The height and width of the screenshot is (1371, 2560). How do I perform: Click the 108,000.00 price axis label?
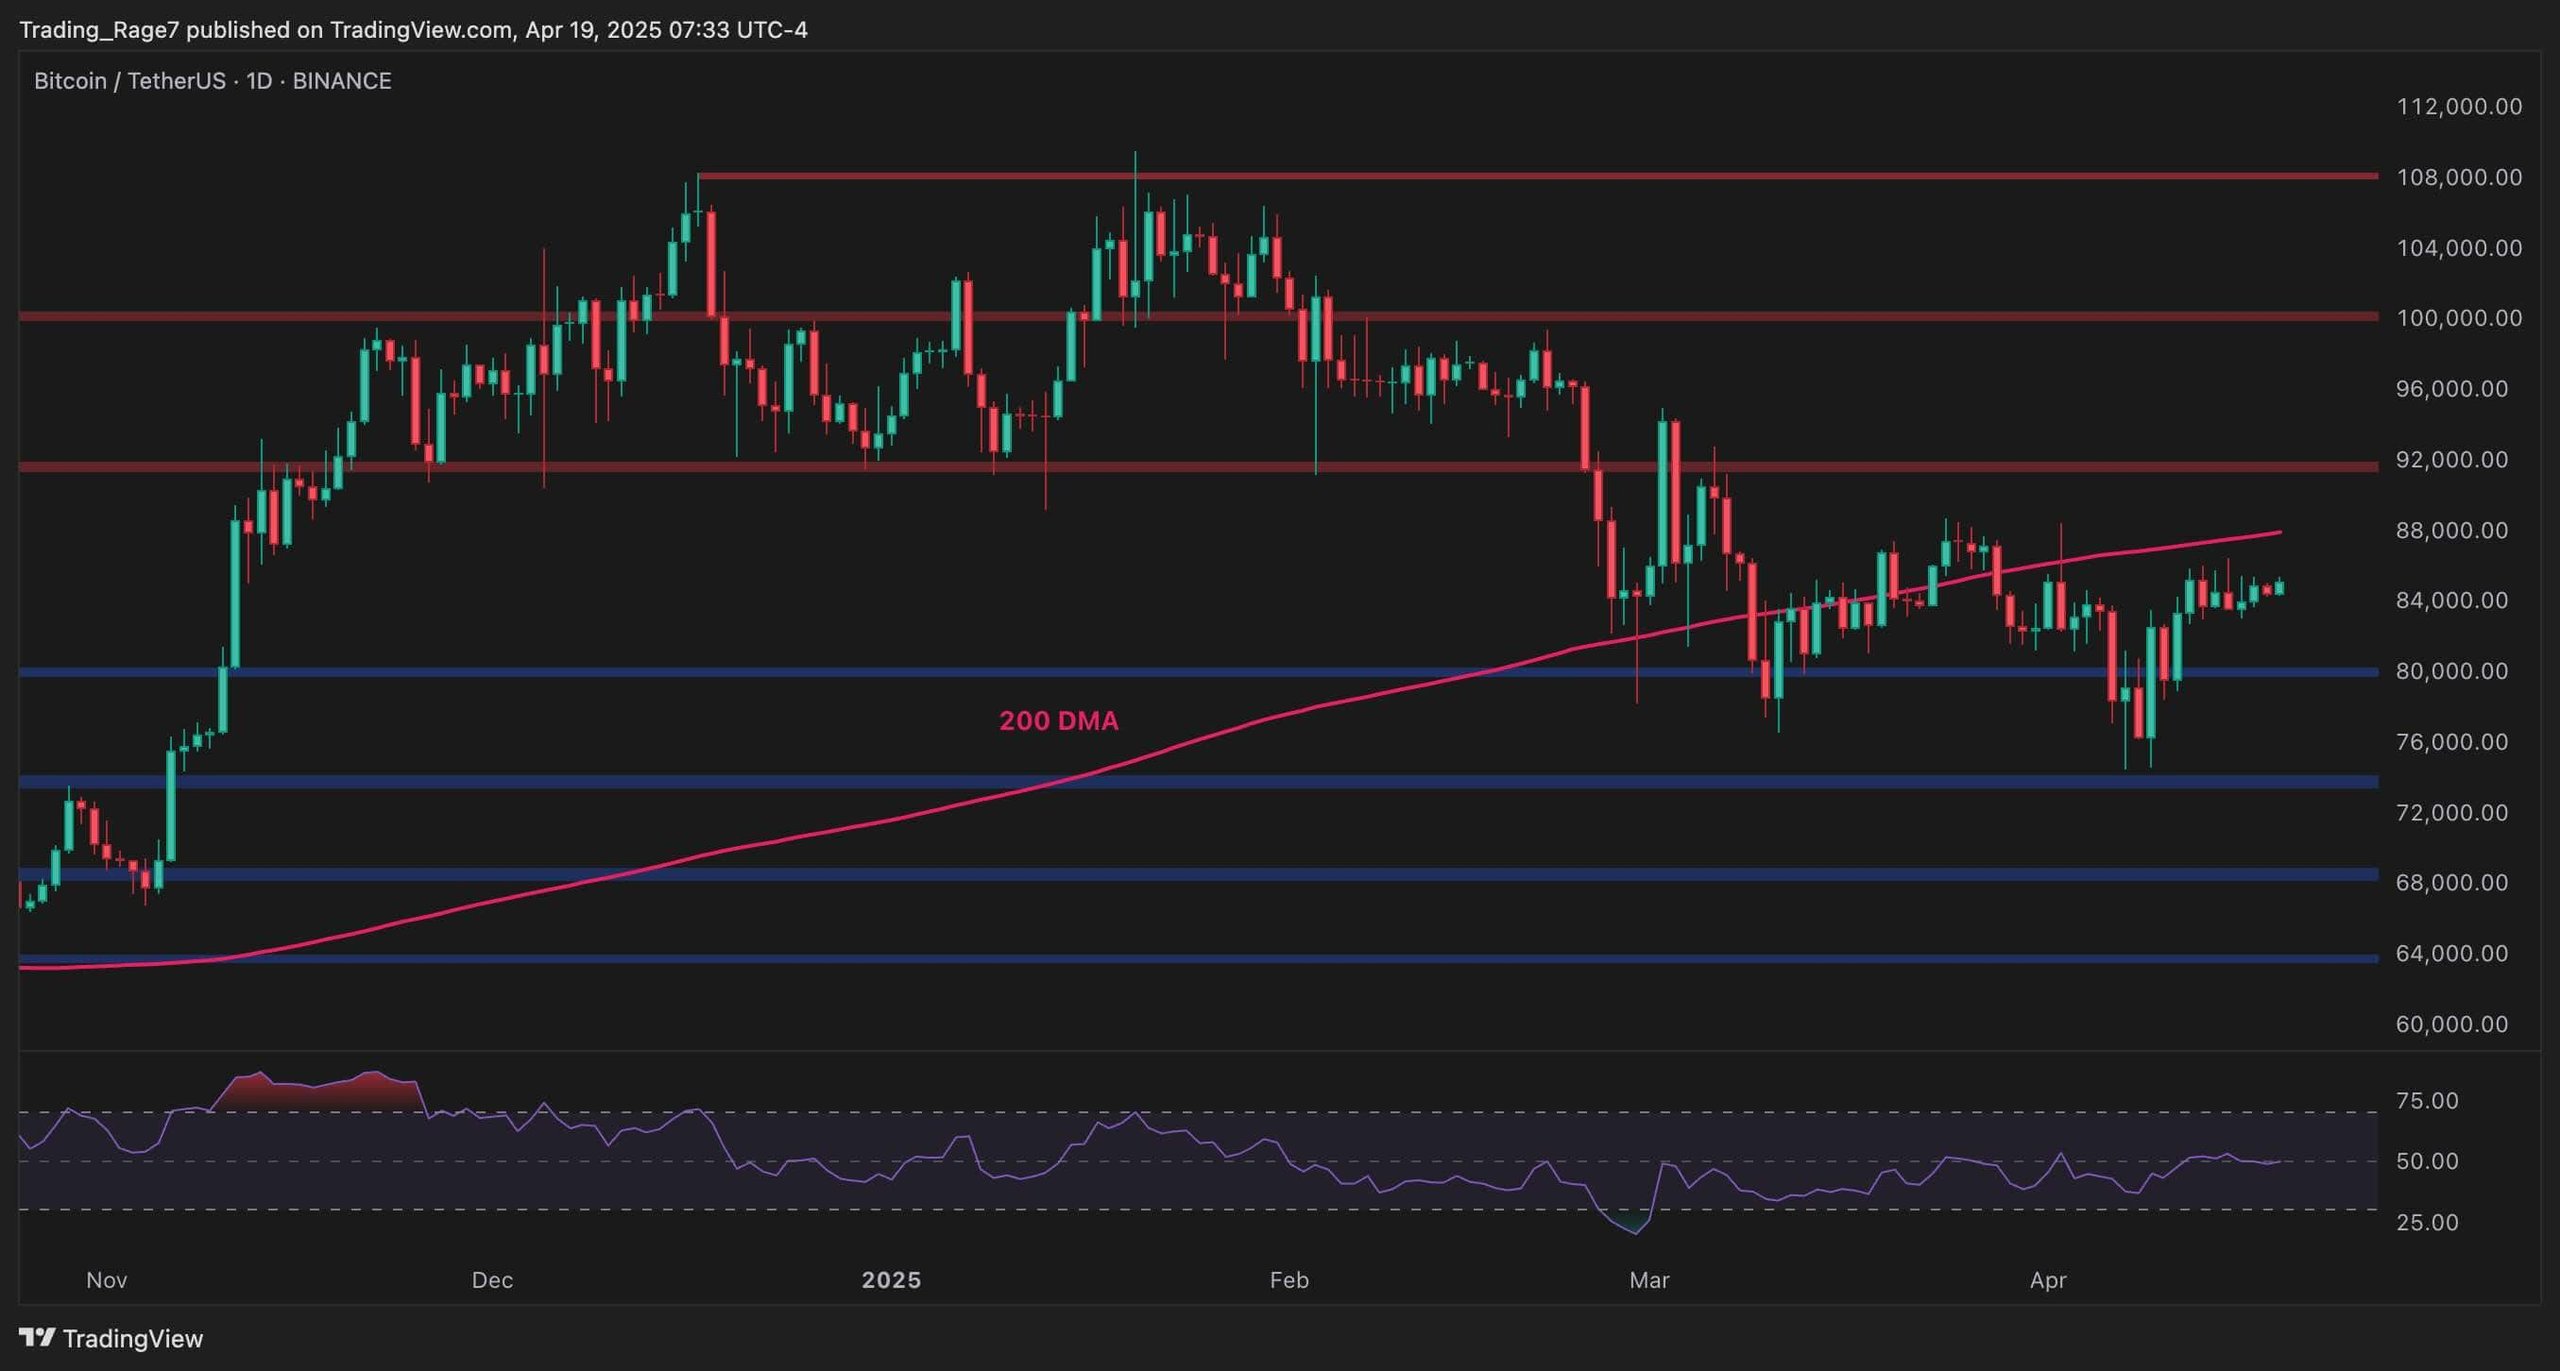click(2458, 177)
